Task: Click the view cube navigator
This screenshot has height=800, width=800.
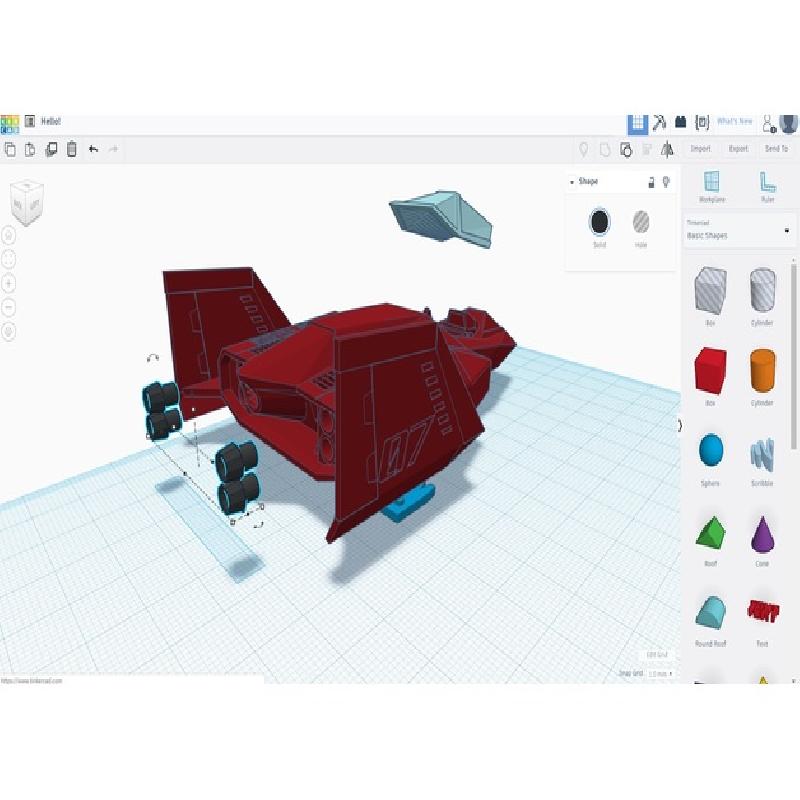Action: point(27,202)
